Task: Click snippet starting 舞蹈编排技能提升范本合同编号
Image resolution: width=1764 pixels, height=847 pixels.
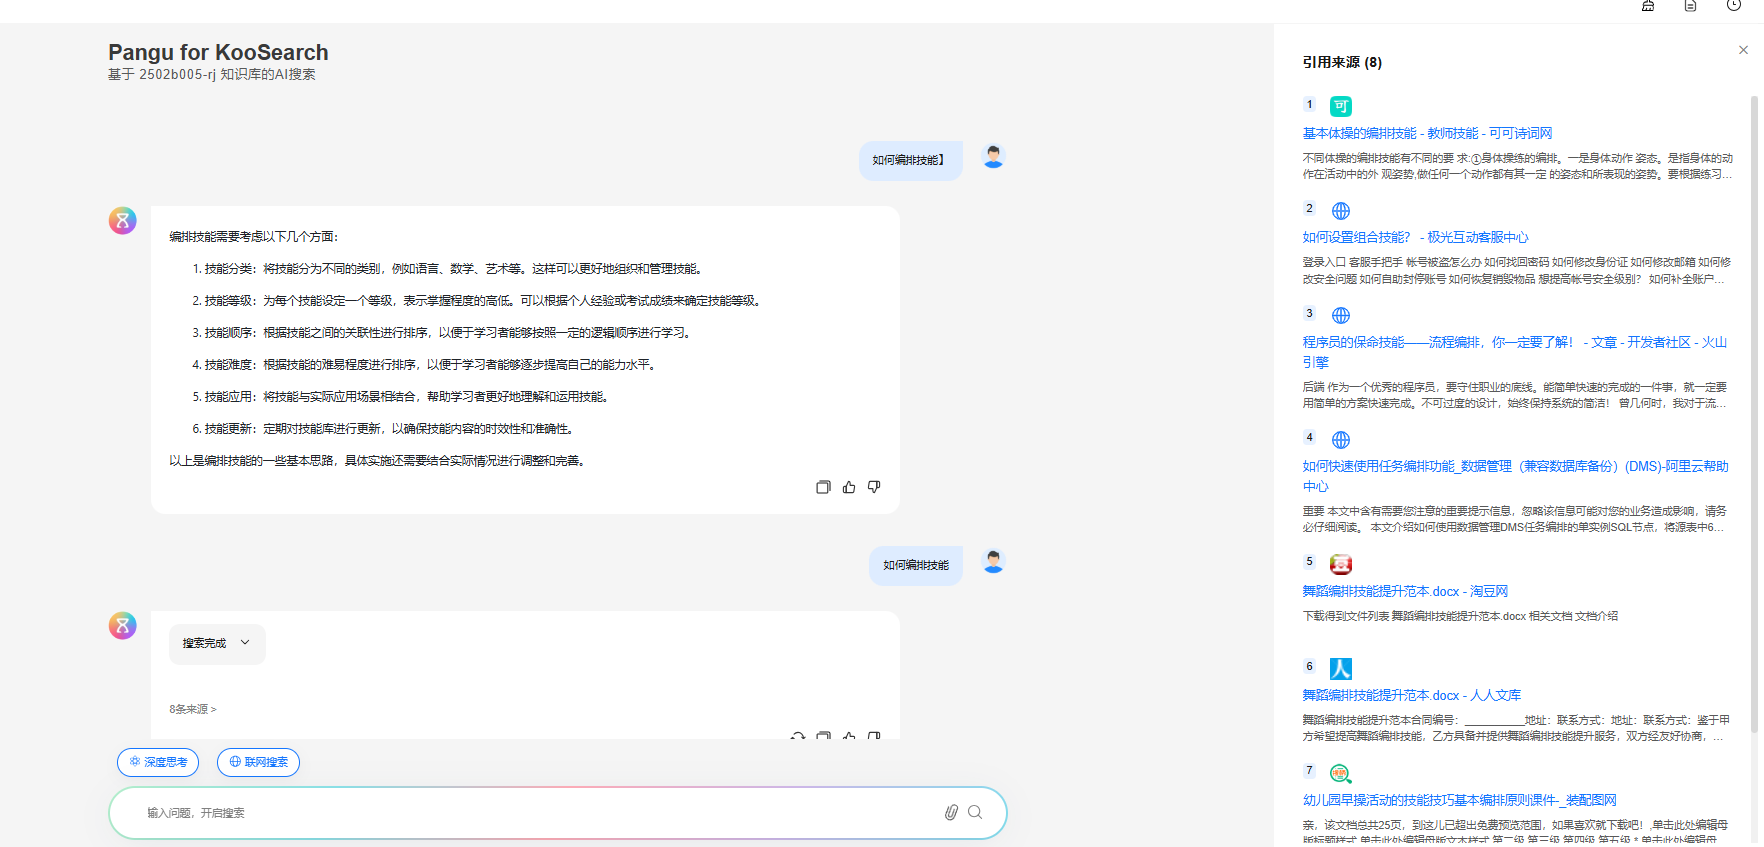Action: pos(1516,728)
